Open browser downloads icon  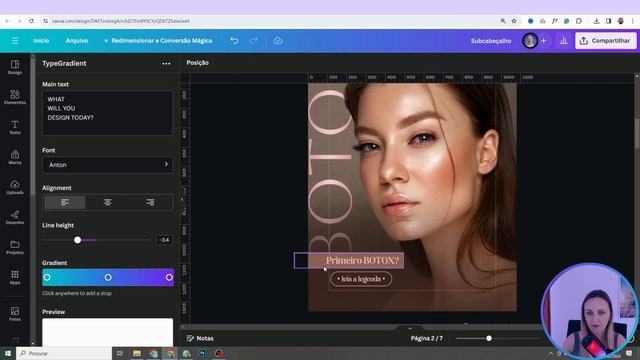596,21
